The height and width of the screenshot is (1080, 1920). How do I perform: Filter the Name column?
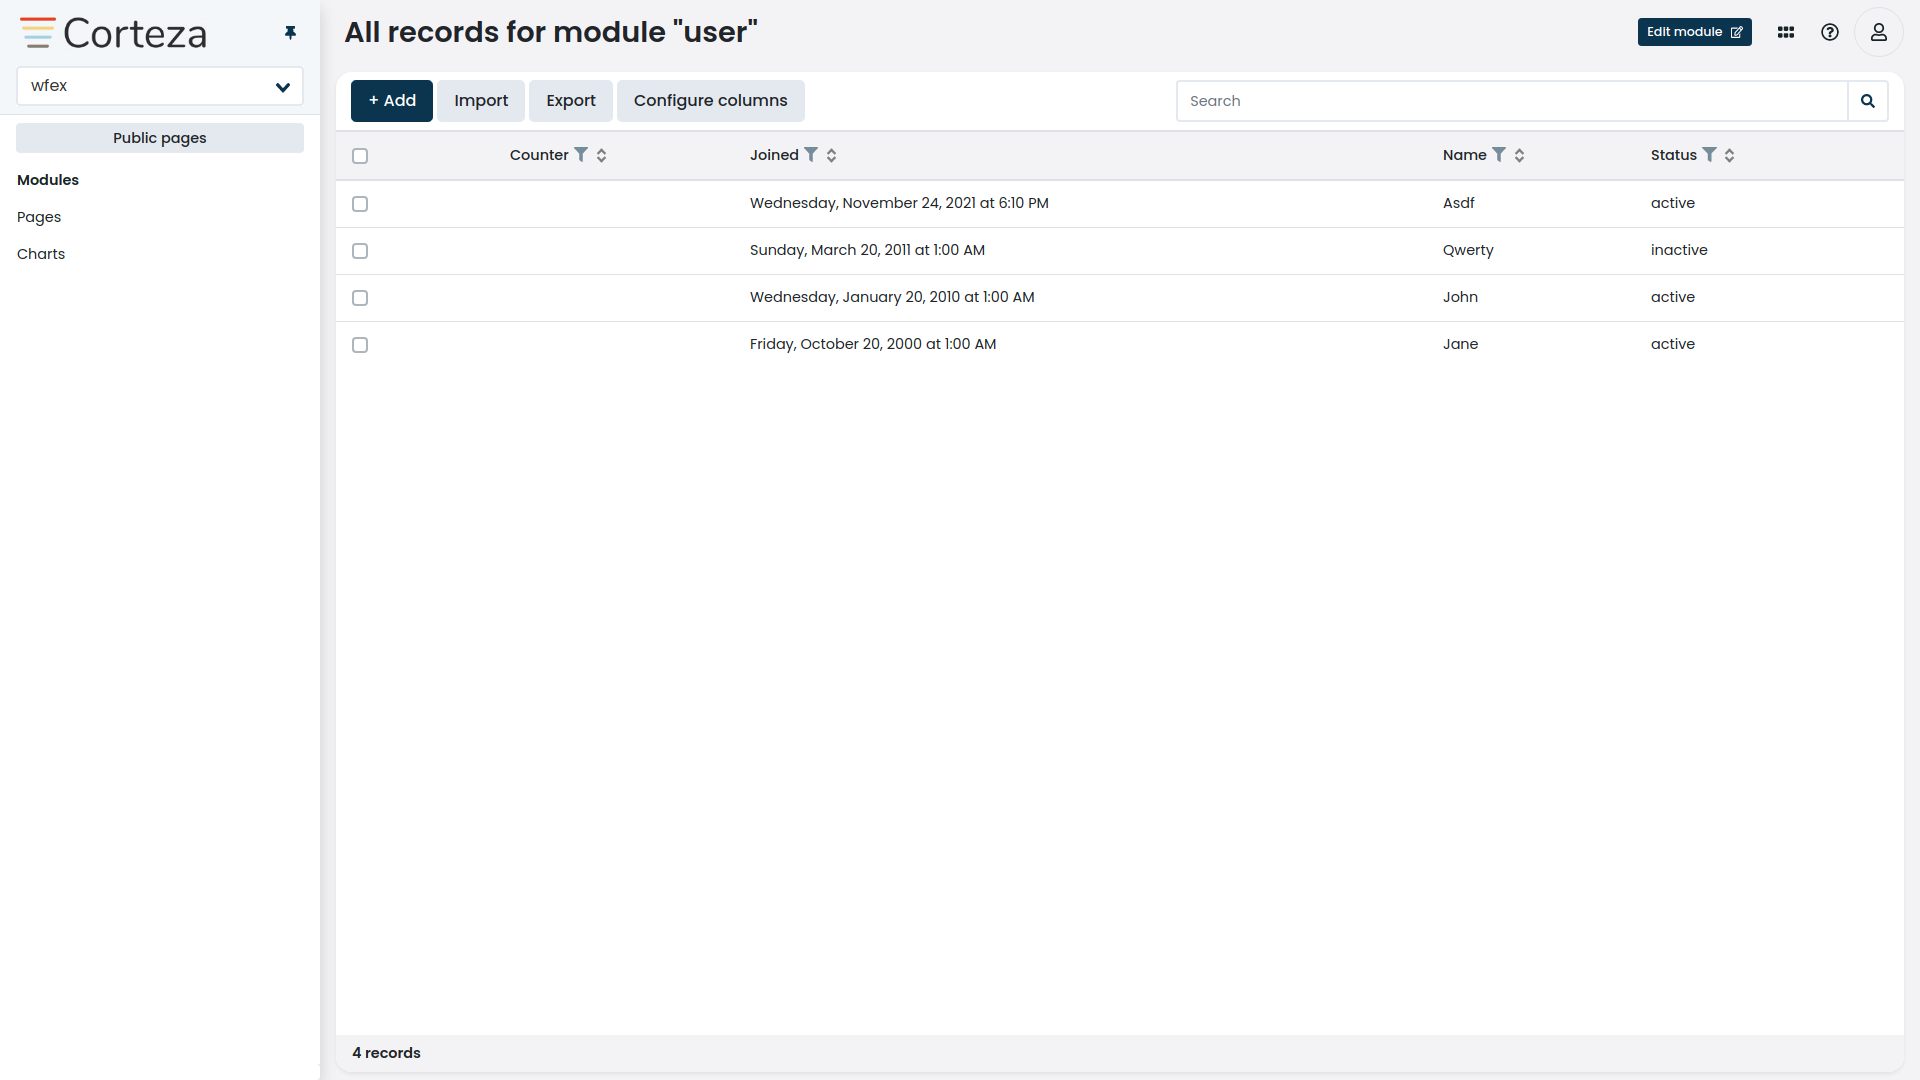tap(1499, 155)
